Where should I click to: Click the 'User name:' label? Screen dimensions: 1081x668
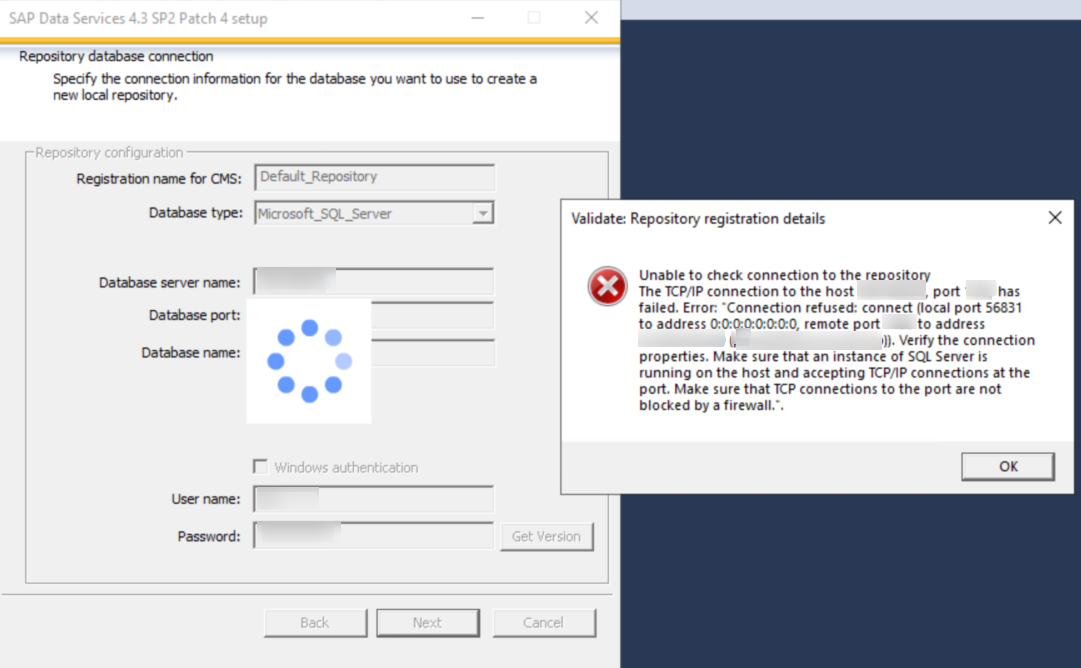point(205,499)
